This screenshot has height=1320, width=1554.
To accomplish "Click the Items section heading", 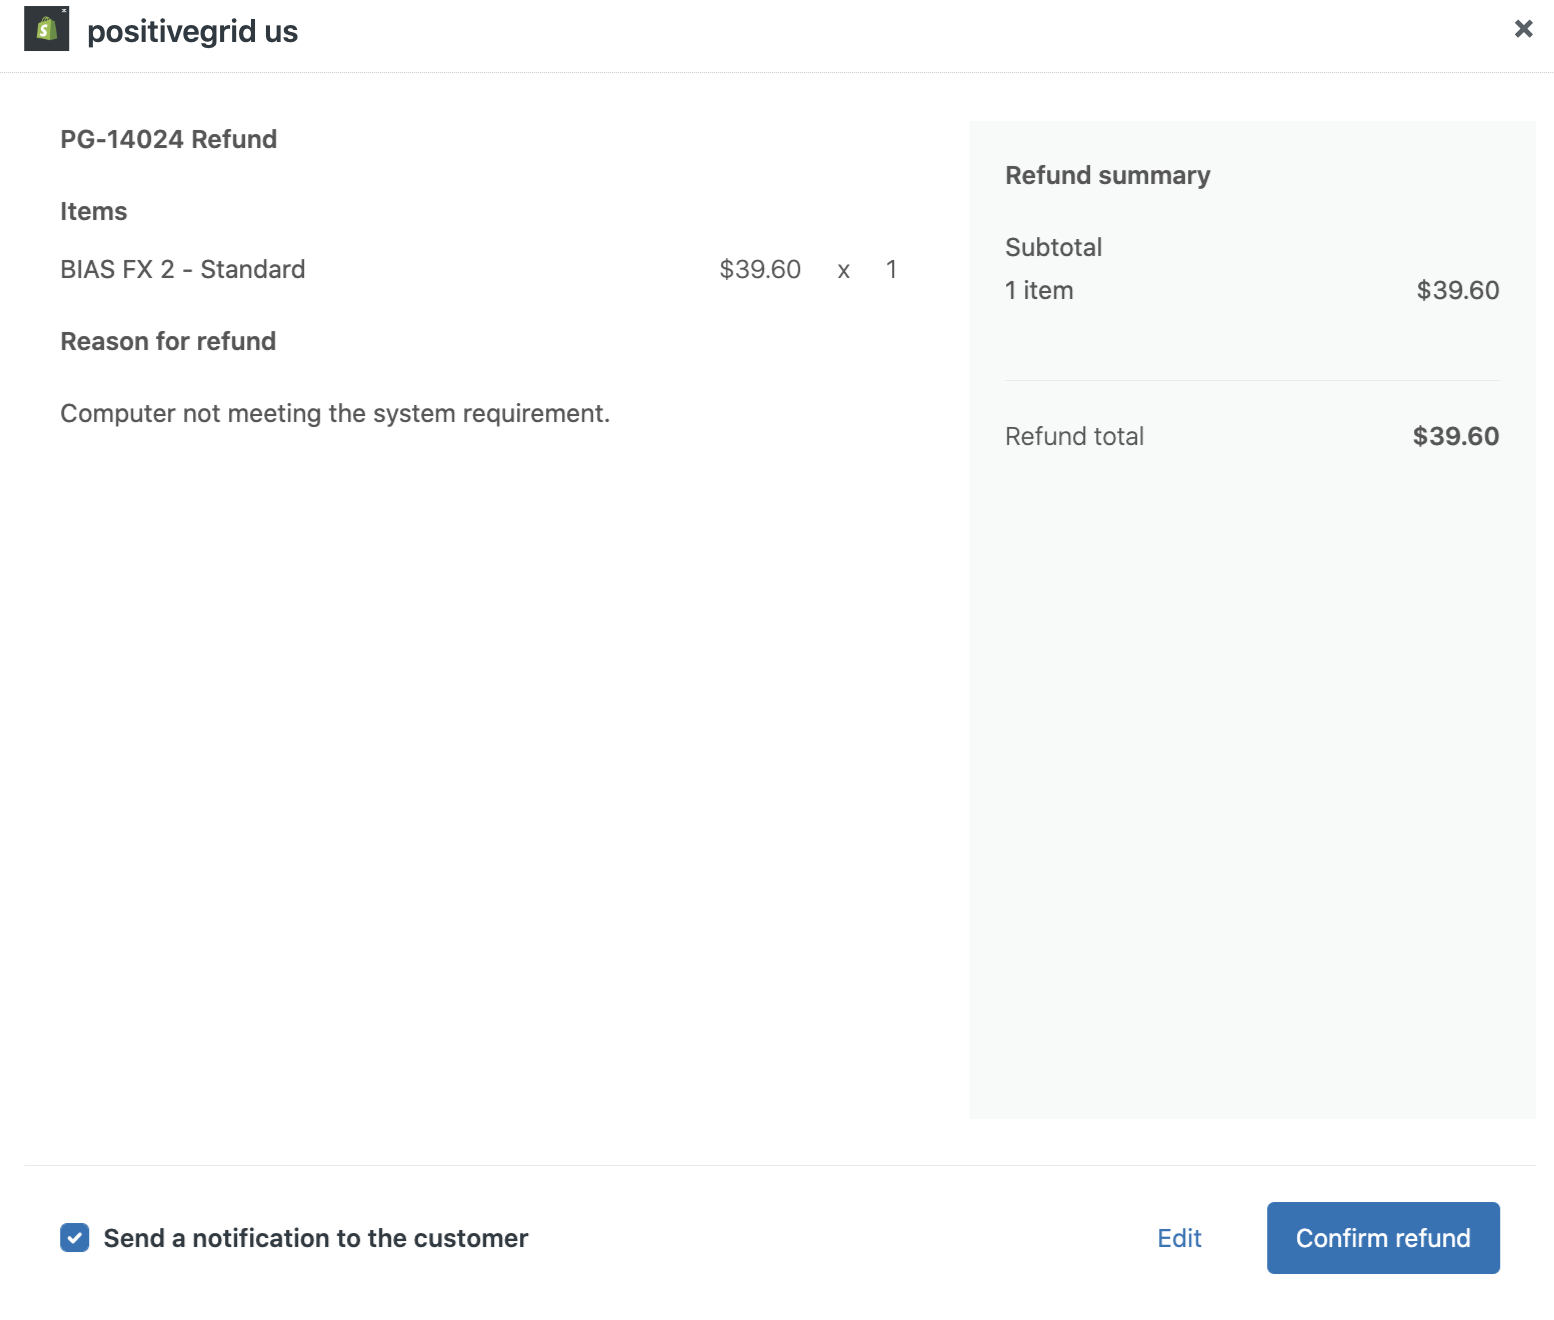I will click(94, 211).
